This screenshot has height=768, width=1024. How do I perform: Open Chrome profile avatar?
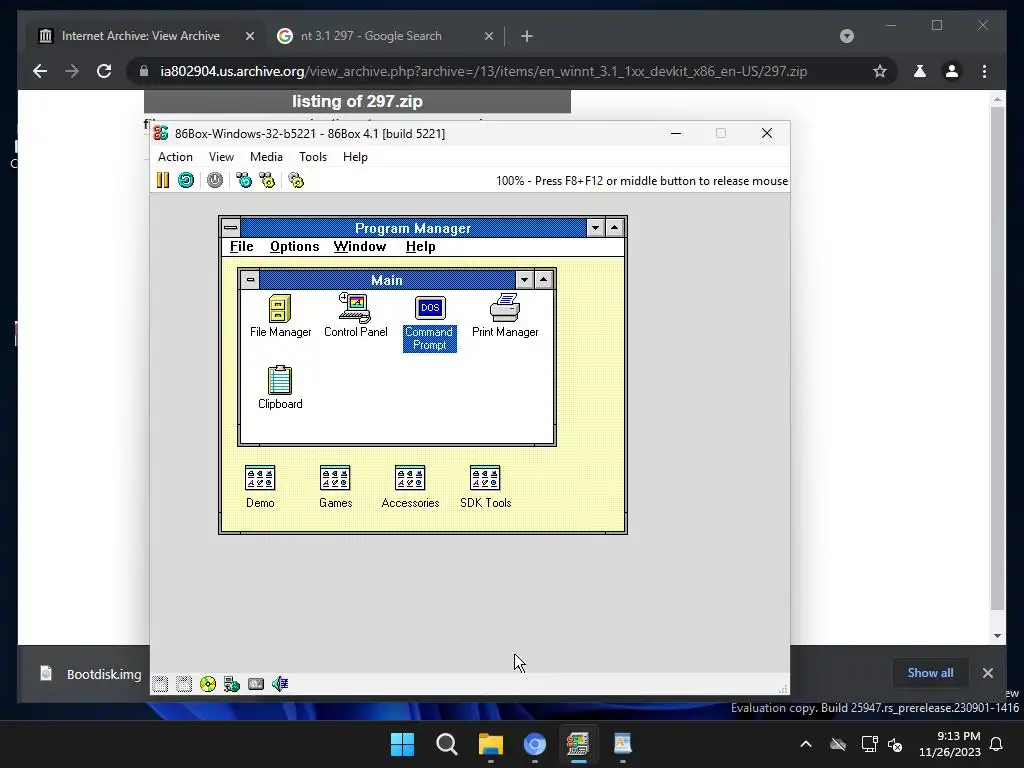click(952, 71)
